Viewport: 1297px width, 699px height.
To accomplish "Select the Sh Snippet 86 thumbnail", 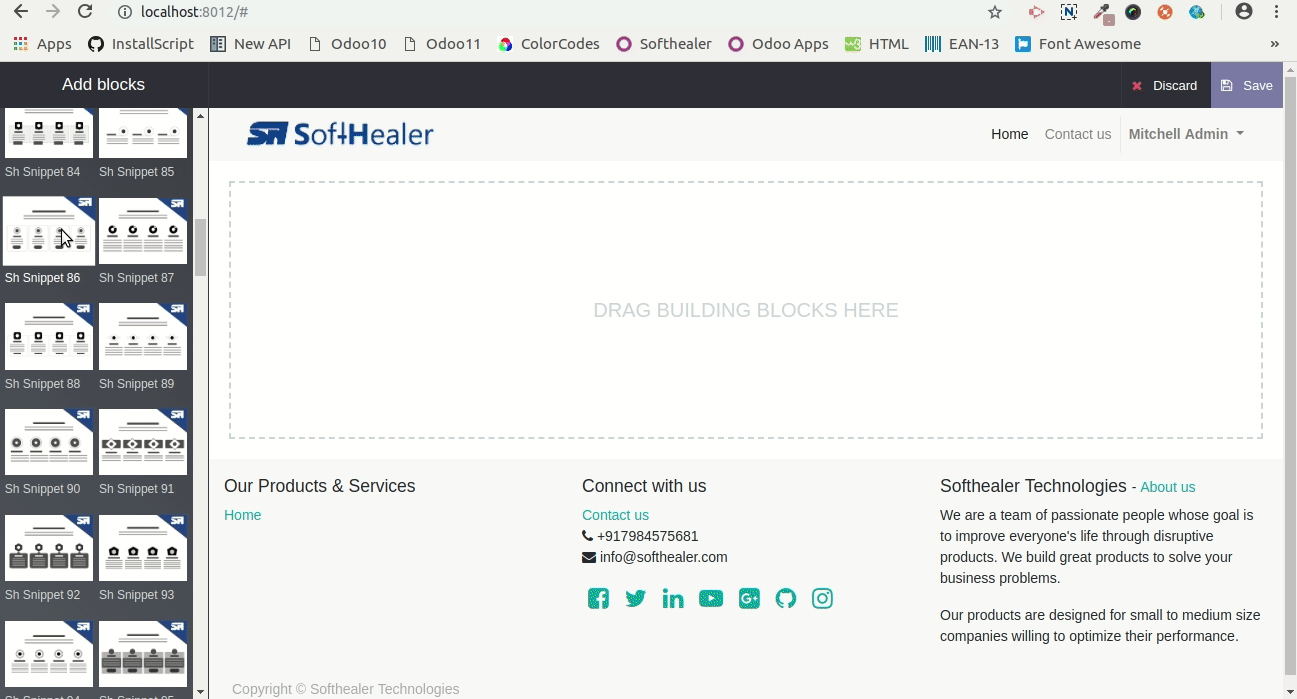I will pyautogui.click(x=48, y=231).
